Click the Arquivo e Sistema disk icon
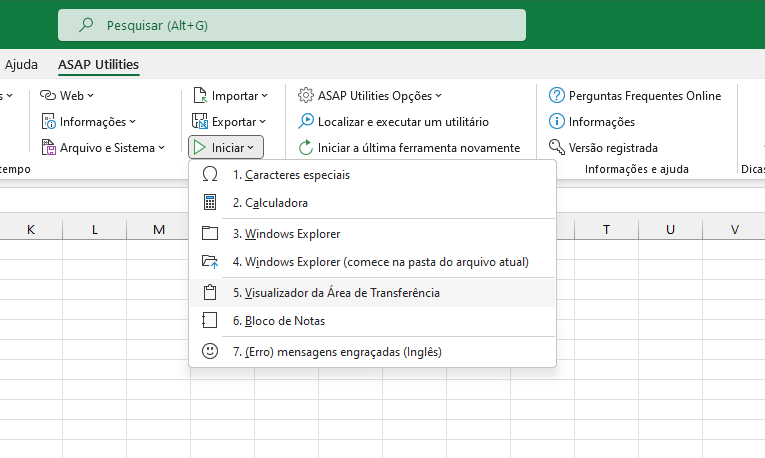 pos(49,147)
